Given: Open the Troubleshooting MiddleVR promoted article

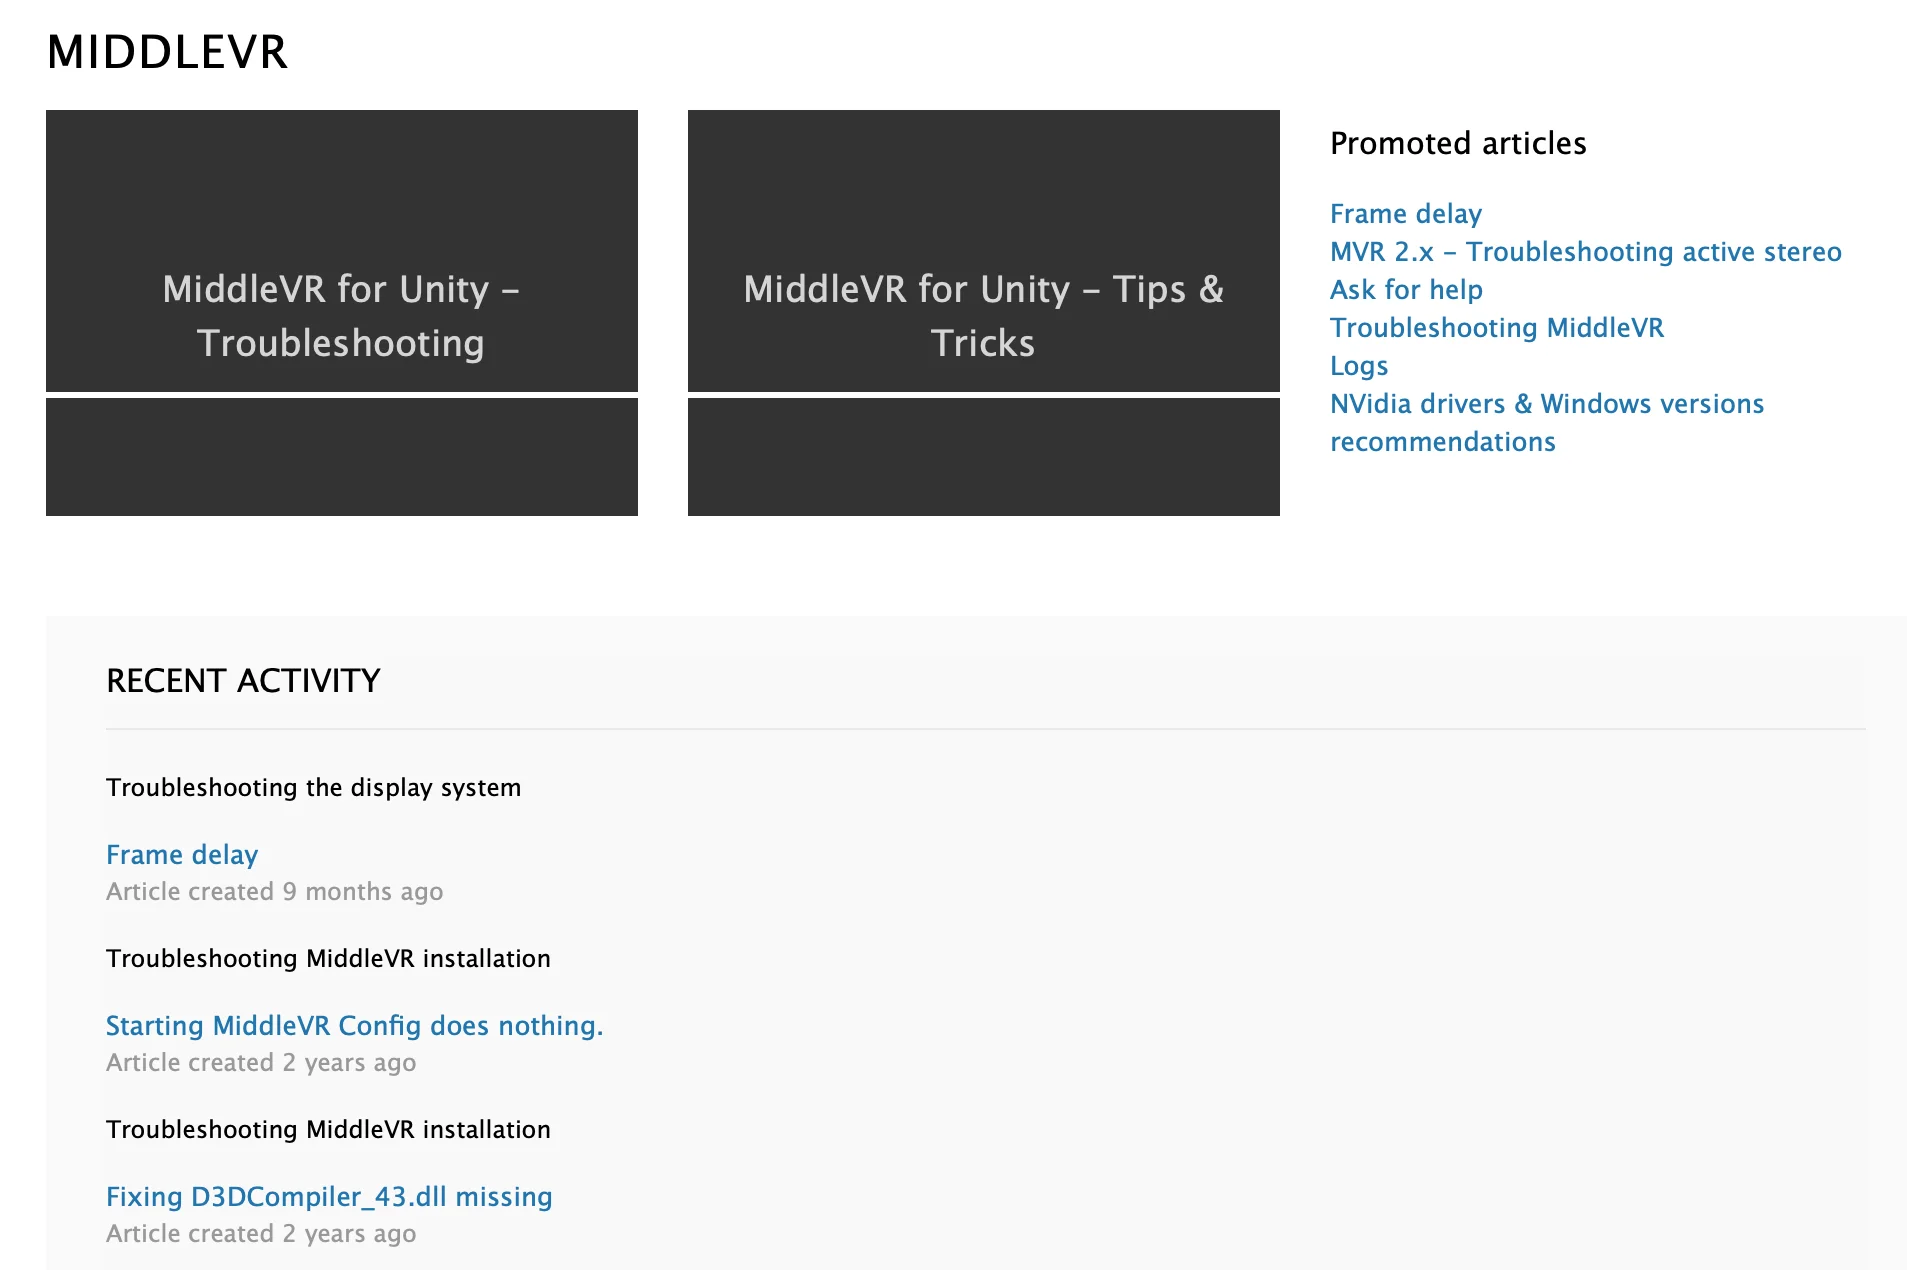Looking at the screenshot, I should point(1497,328).
